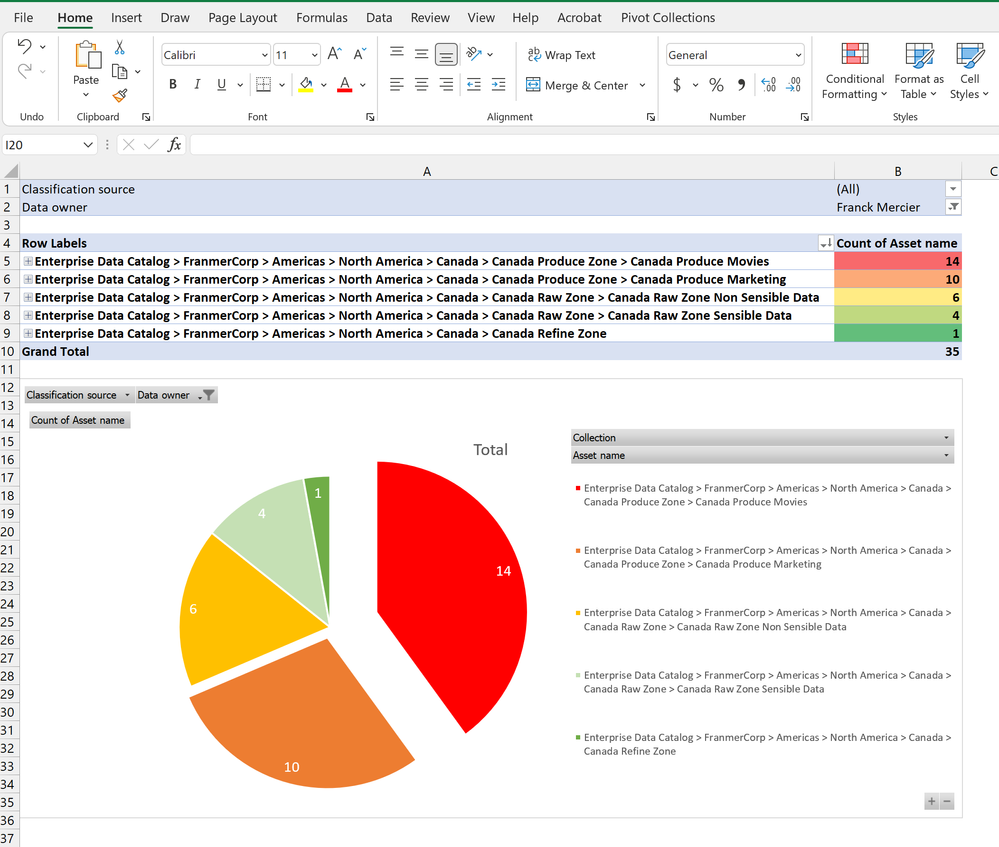Switch to the Data tab
999x847 pixels.
(379, 18)
